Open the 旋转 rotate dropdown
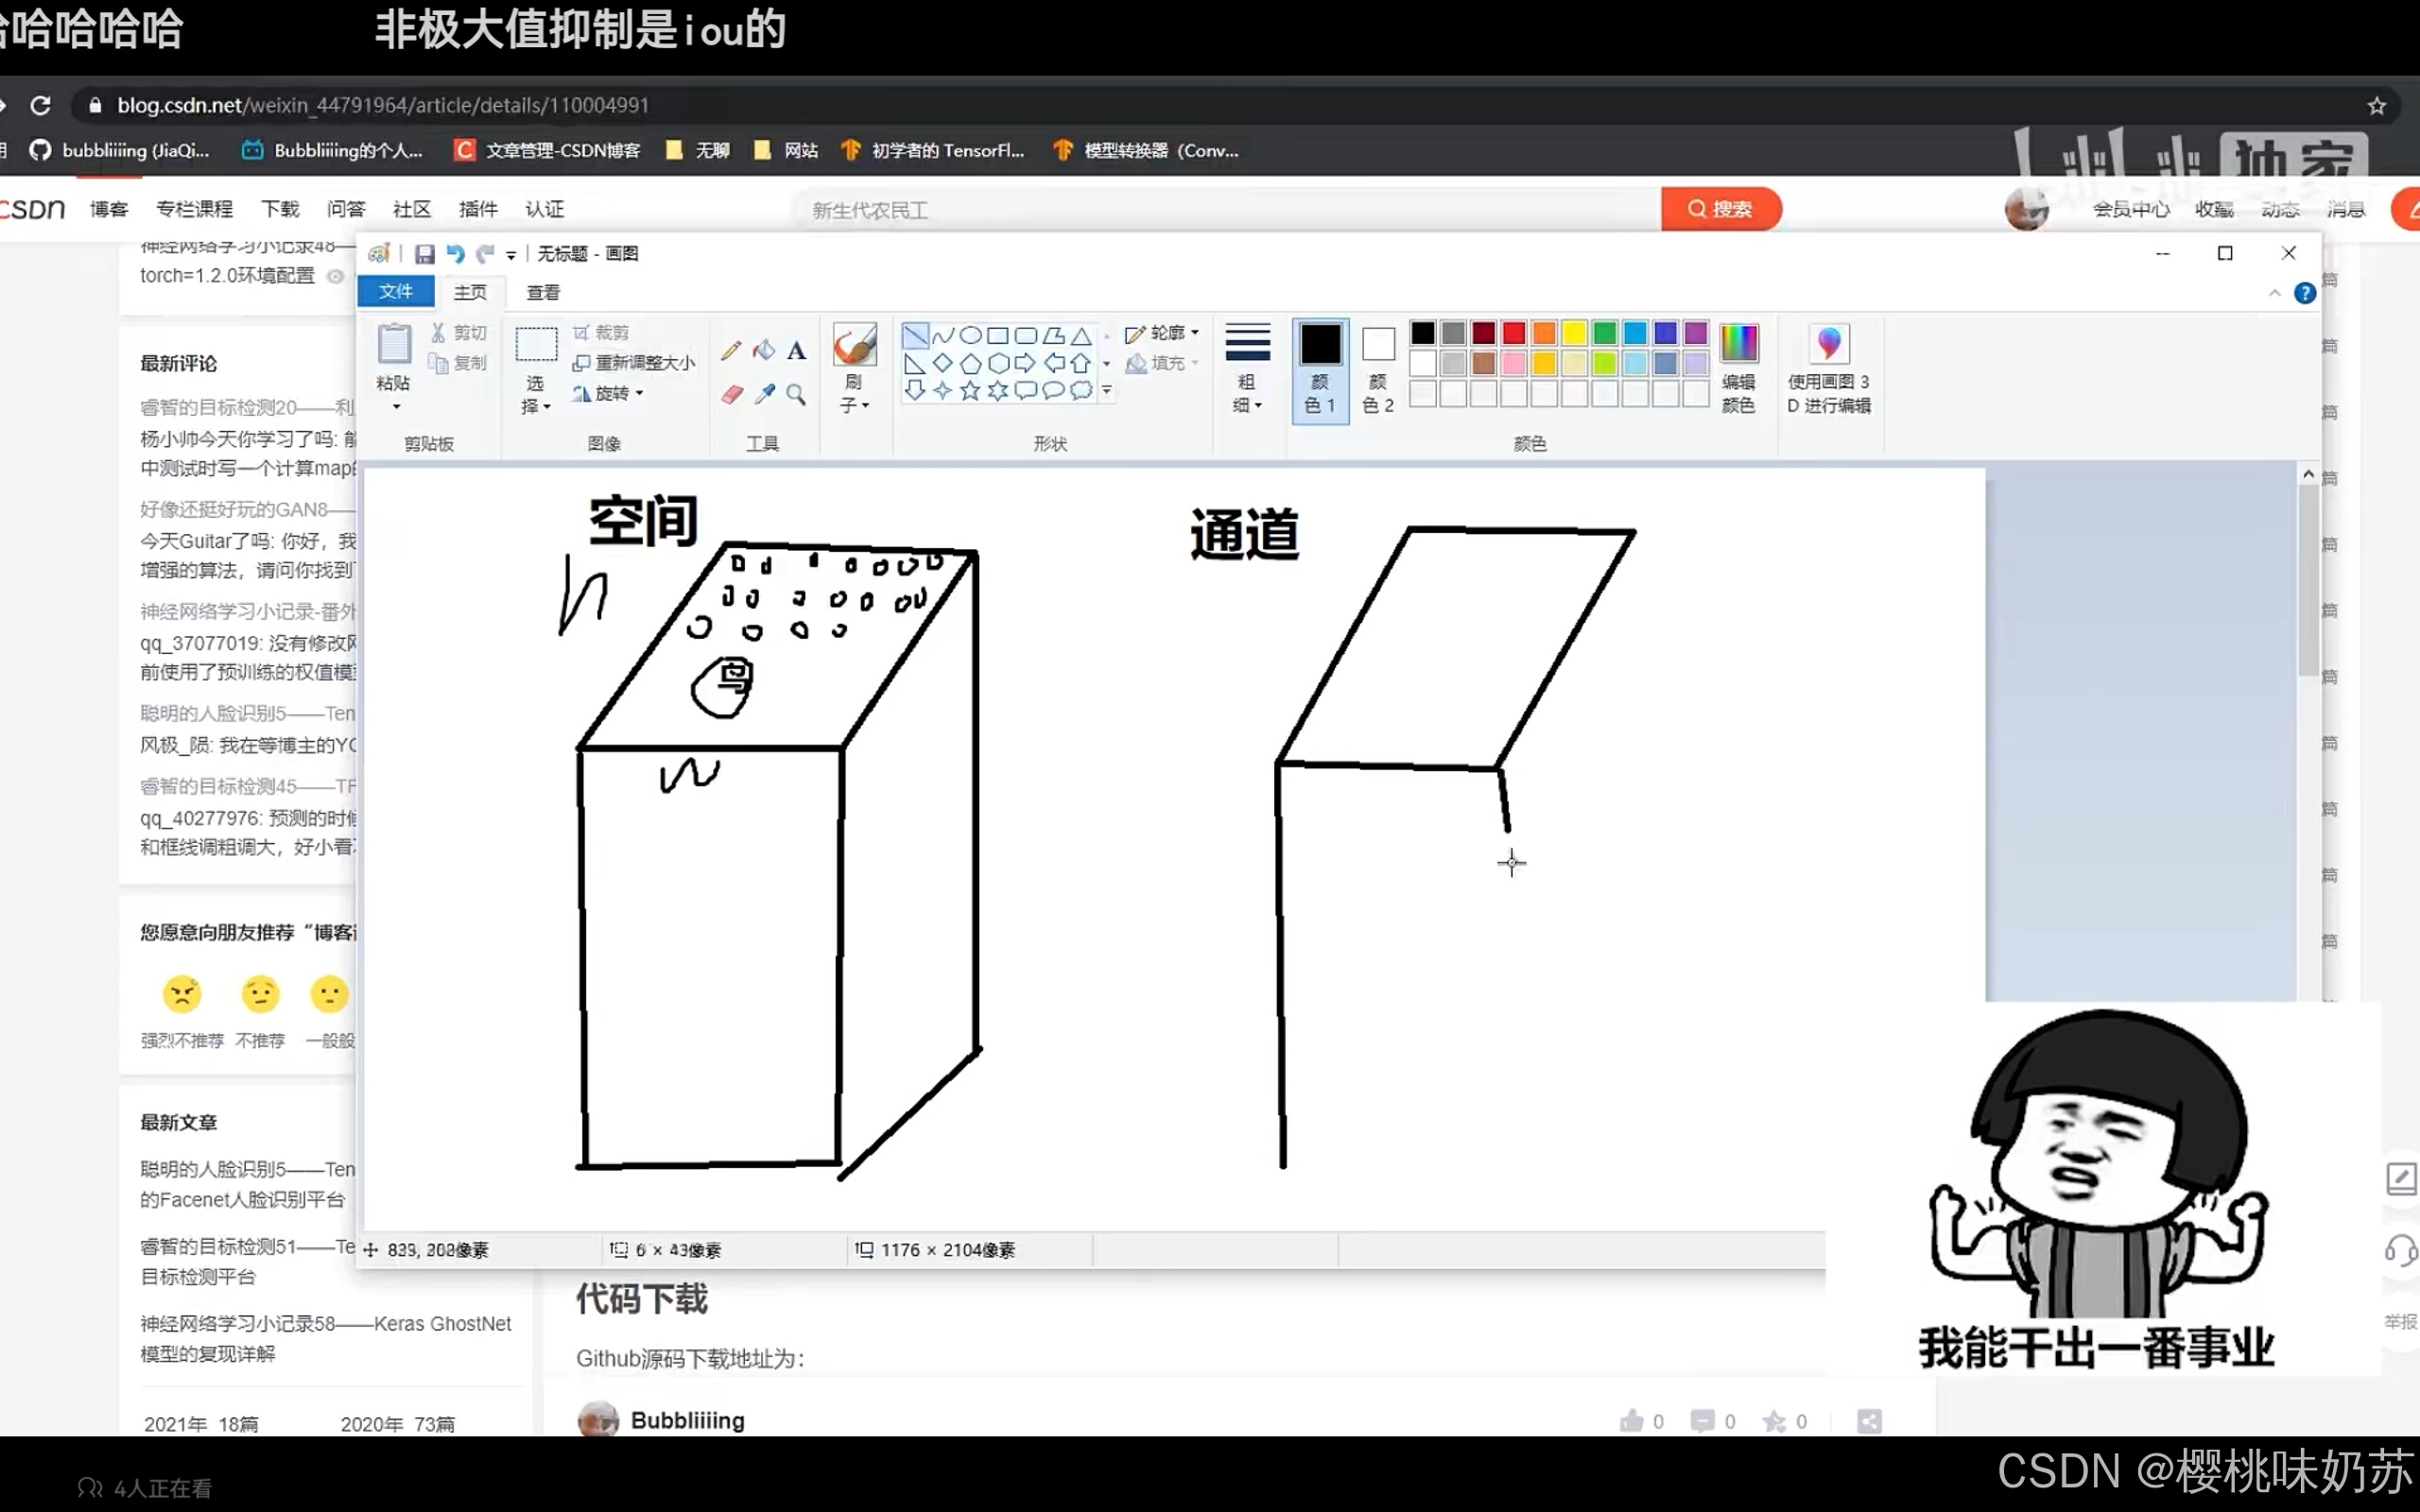 coord(611,393)
